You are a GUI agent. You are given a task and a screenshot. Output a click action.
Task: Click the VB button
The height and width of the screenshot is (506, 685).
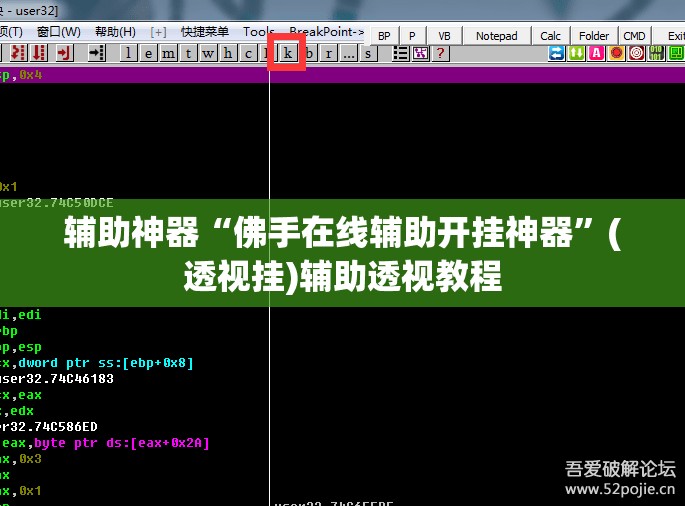[444, 36]
